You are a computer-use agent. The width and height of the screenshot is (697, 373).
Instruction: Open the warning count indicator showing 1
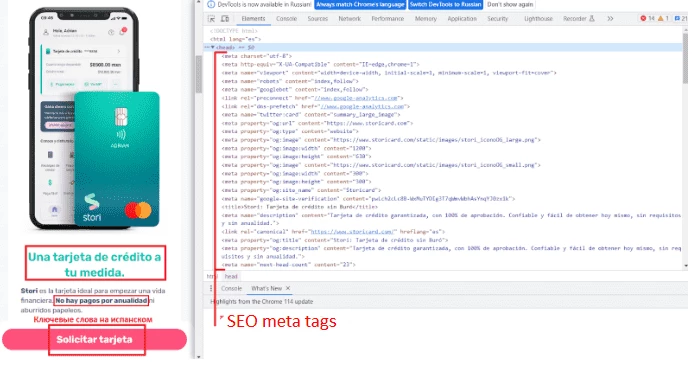[663, 19]
